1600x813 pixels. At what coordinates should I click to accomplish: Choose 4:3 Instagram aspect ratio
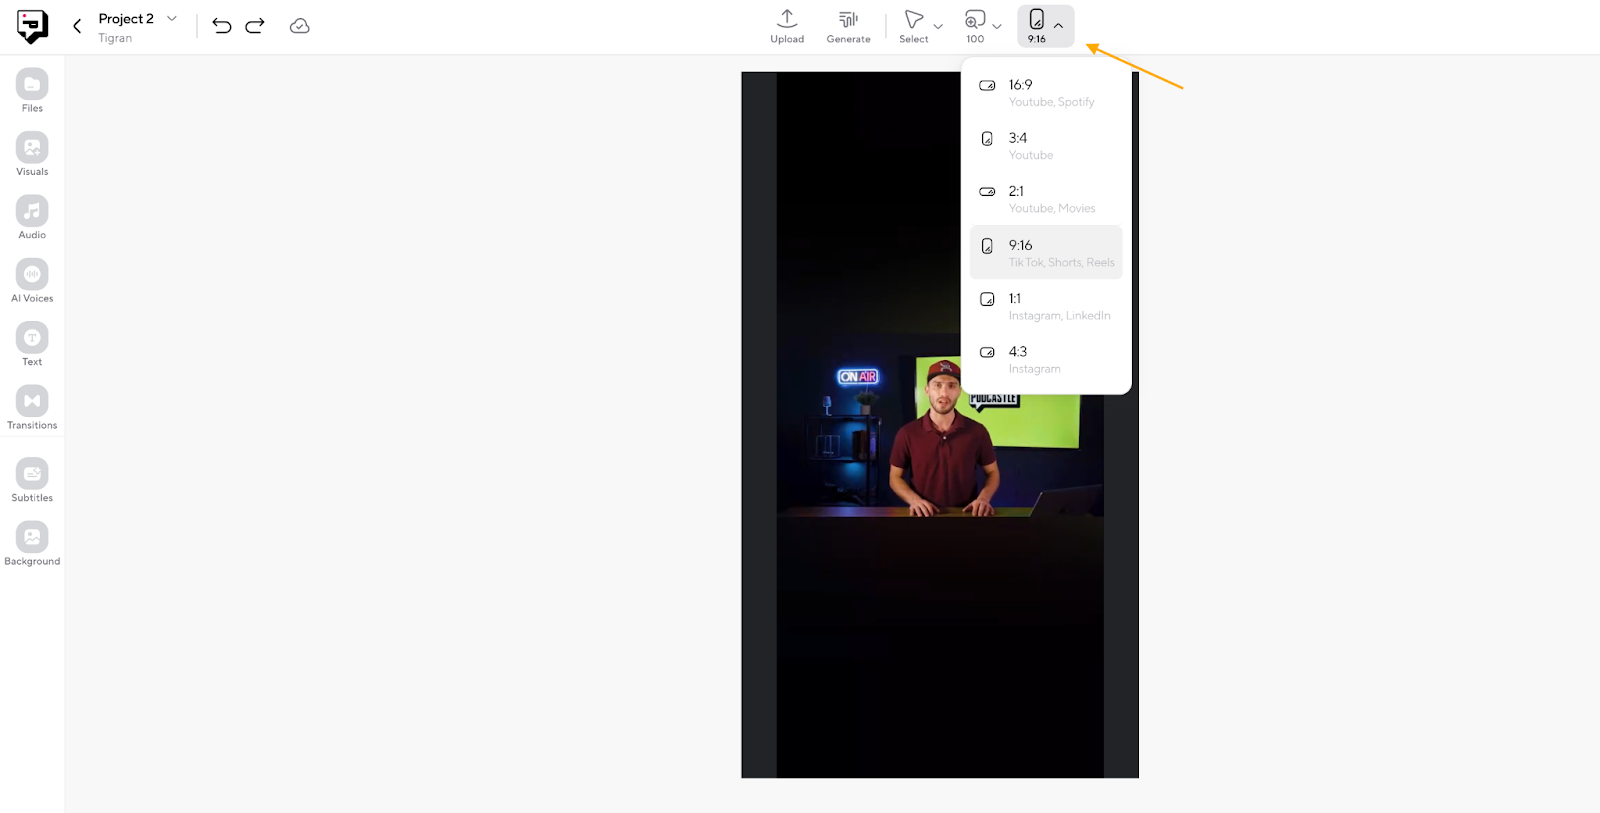pyautogui.click(x=1046, y=359)
